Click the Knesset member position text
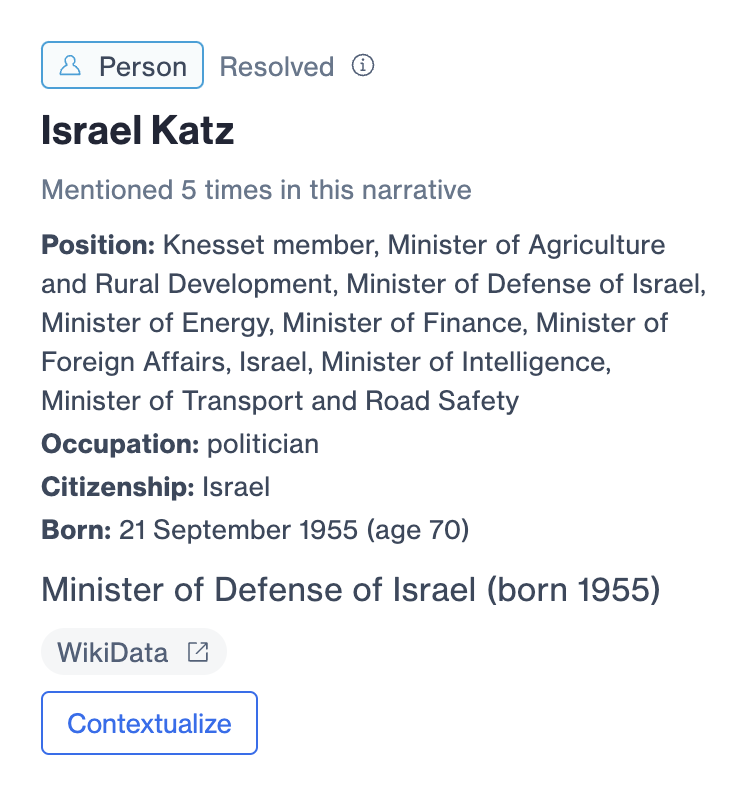Viewport: 750px width, 797px height. point(271,245)
